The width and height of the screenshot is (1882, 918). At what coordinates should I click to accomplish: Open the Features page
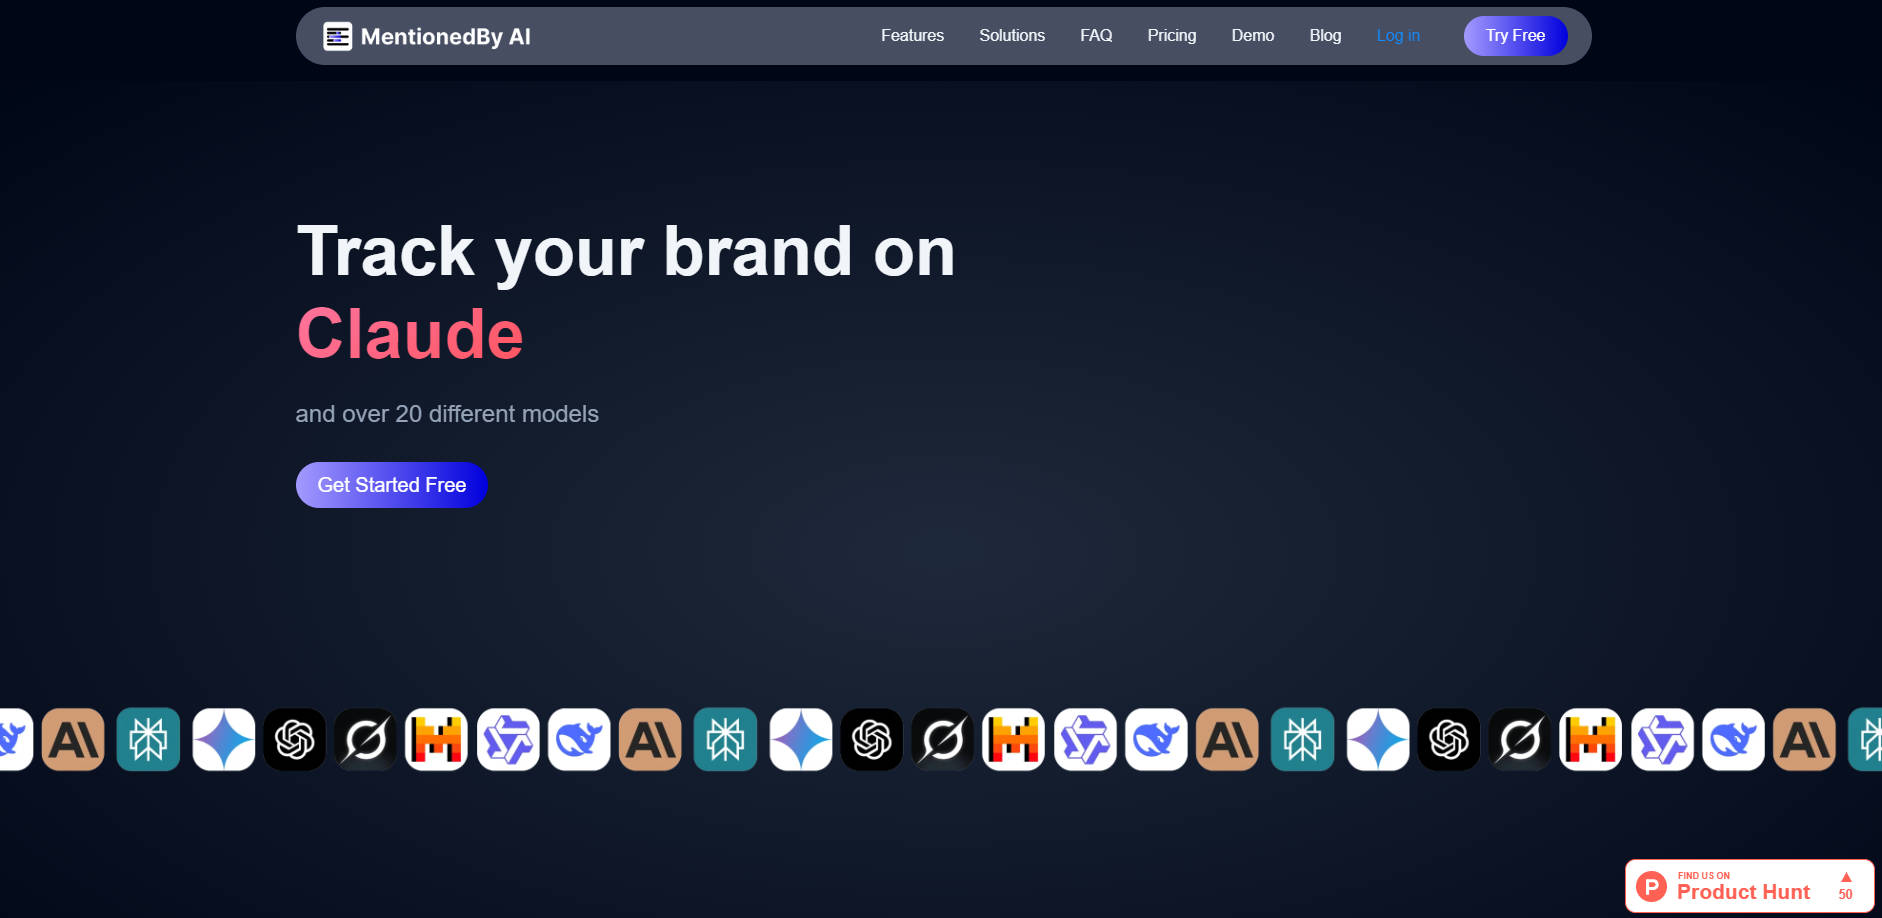(911, 35)
